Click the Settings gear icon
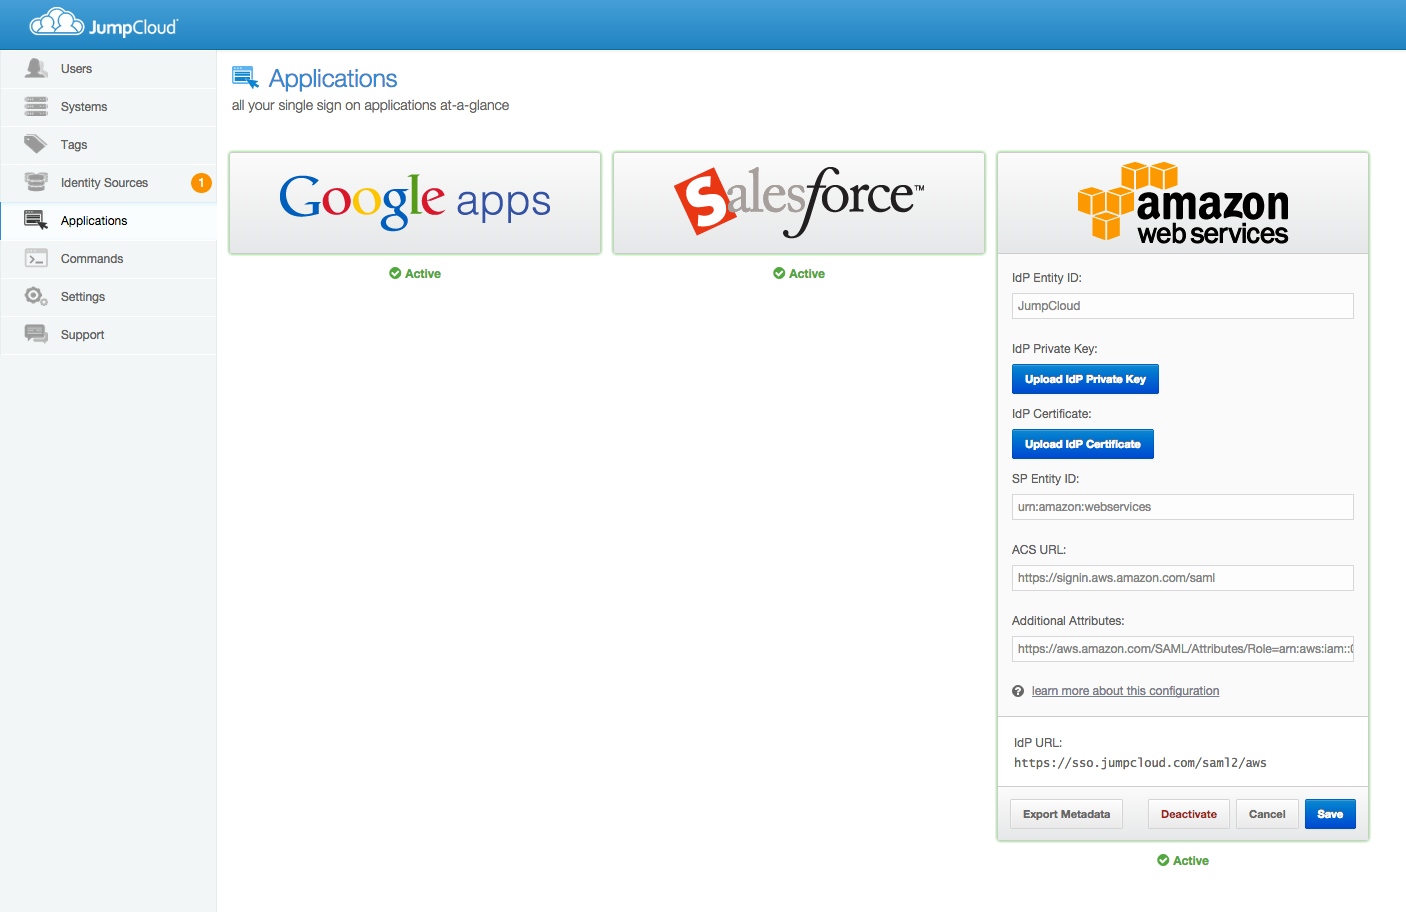1406x912 pixels. [36, 296]
